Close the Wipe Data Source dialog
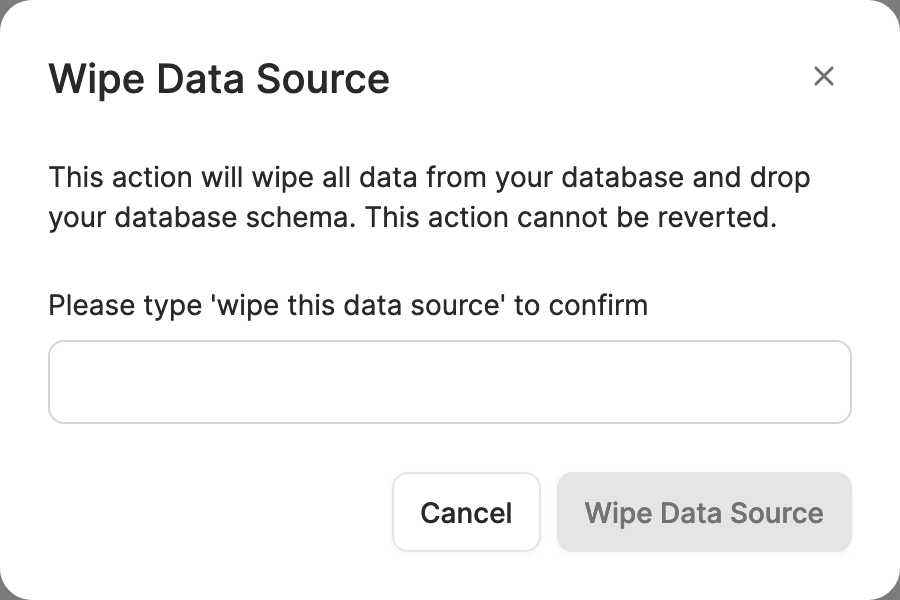Viewport: 900px width, 600px height. point(823,76)
